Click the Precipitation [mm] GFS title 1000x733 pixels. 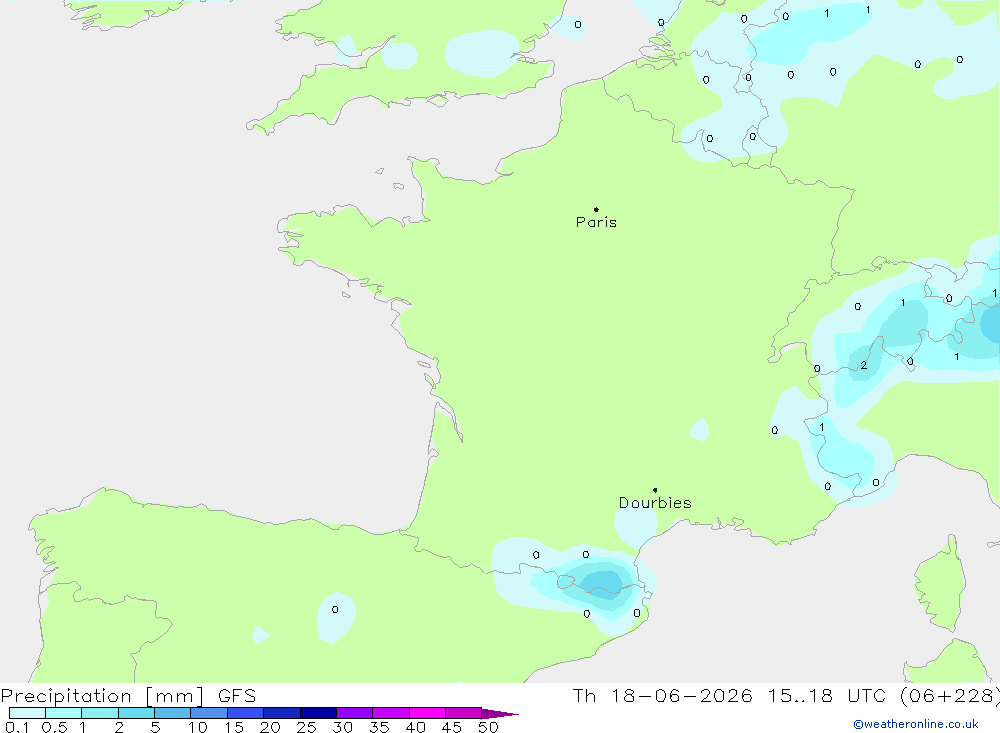pyautogui.click(x=128, y=695)
